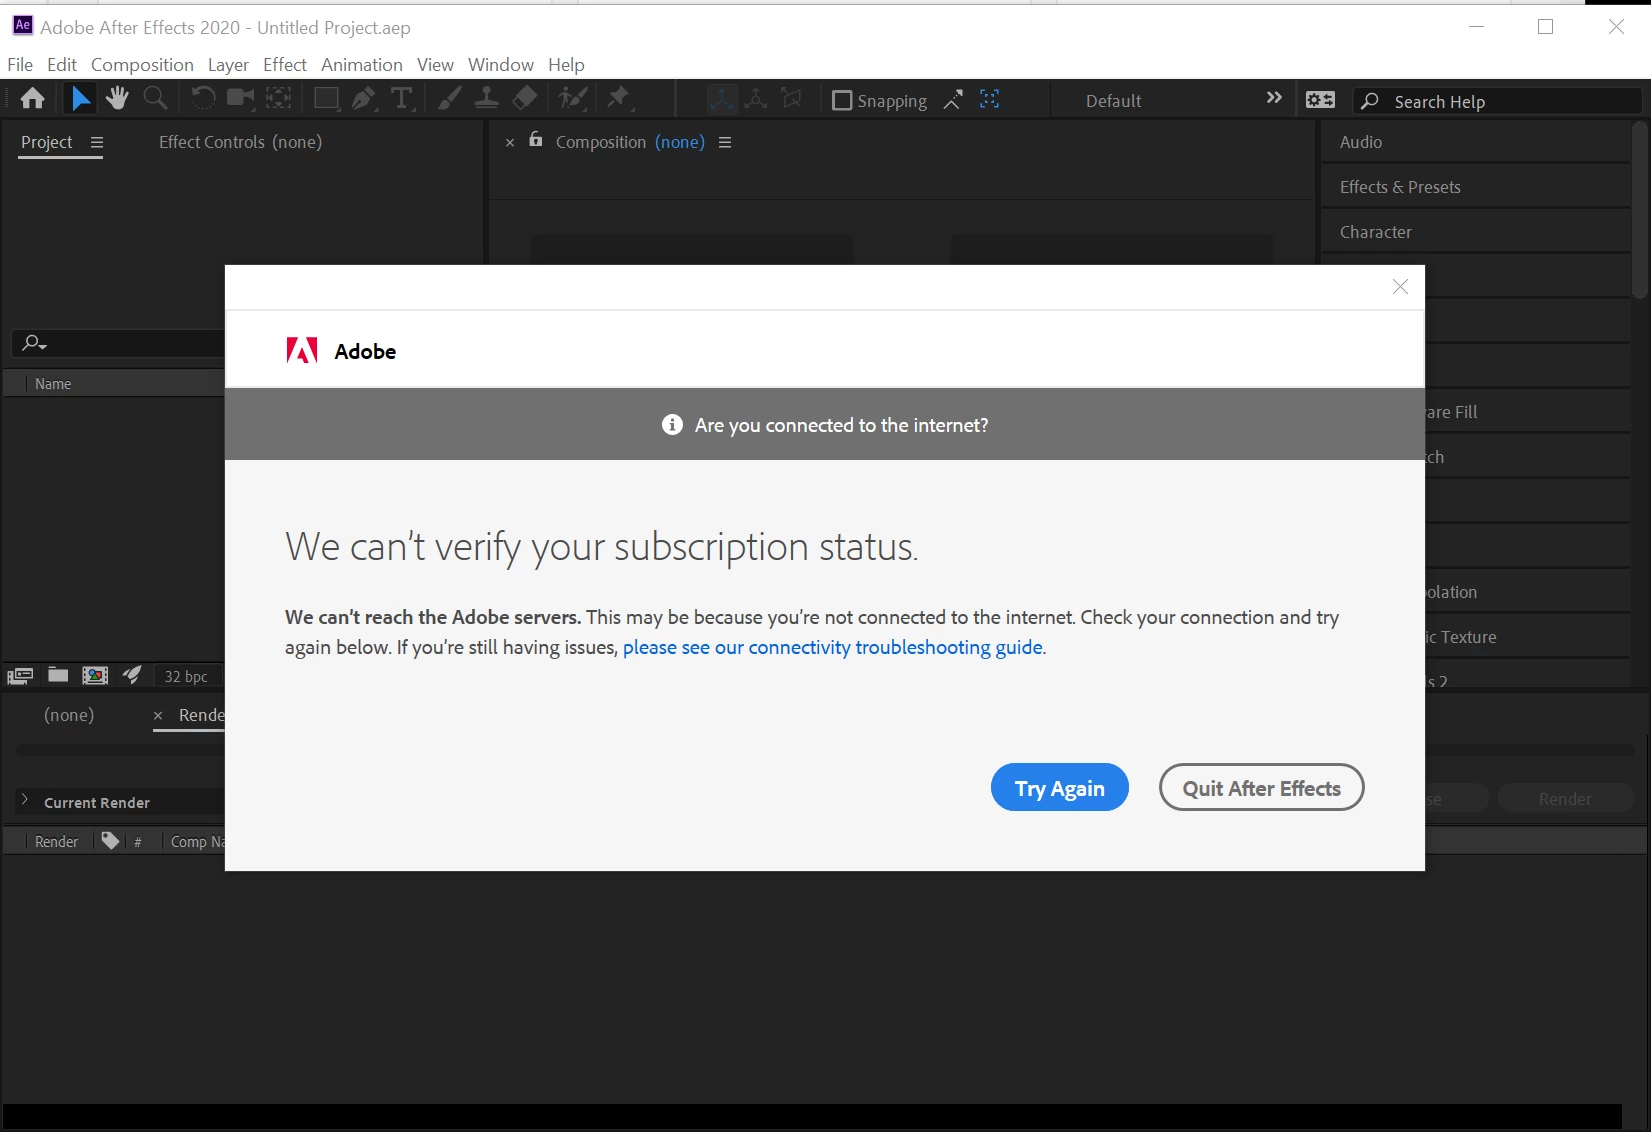Viewport: 1651px width, 1132px height.
Task: Open the Help menu
Action: click(566, 65)
